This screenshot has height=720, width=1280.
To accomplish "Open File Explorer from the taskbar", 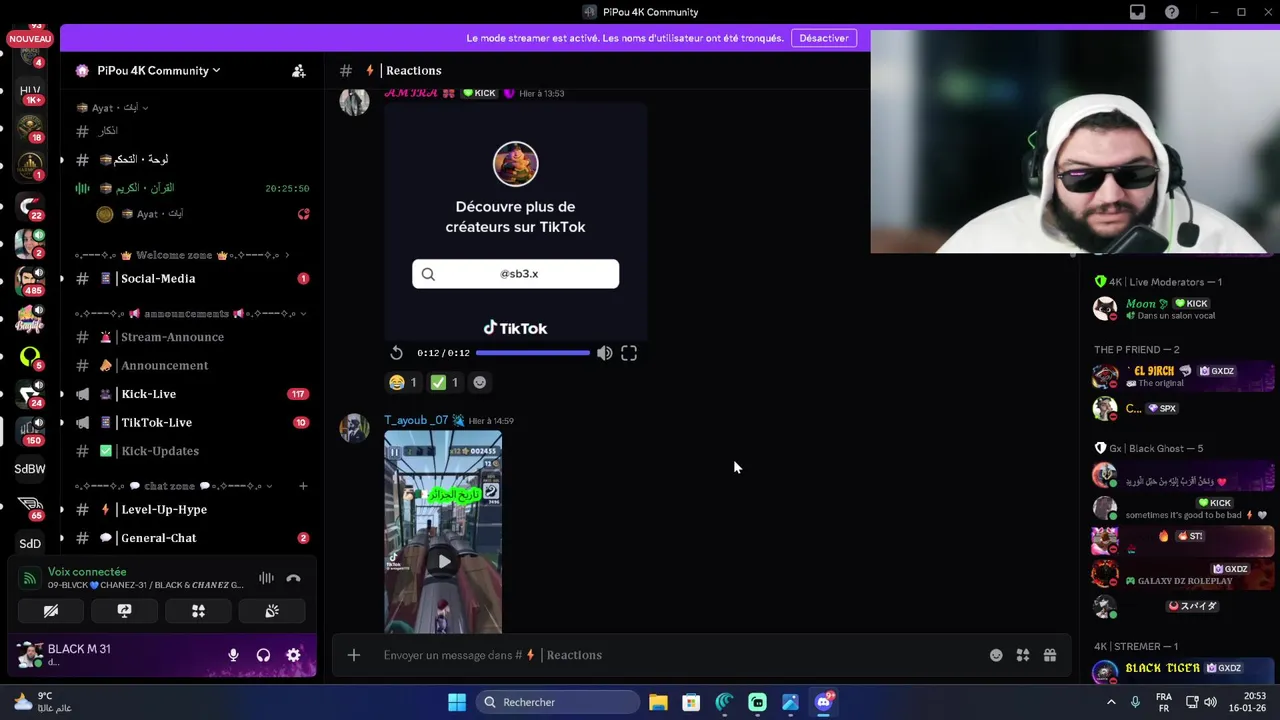I will [x=658, y=702].
